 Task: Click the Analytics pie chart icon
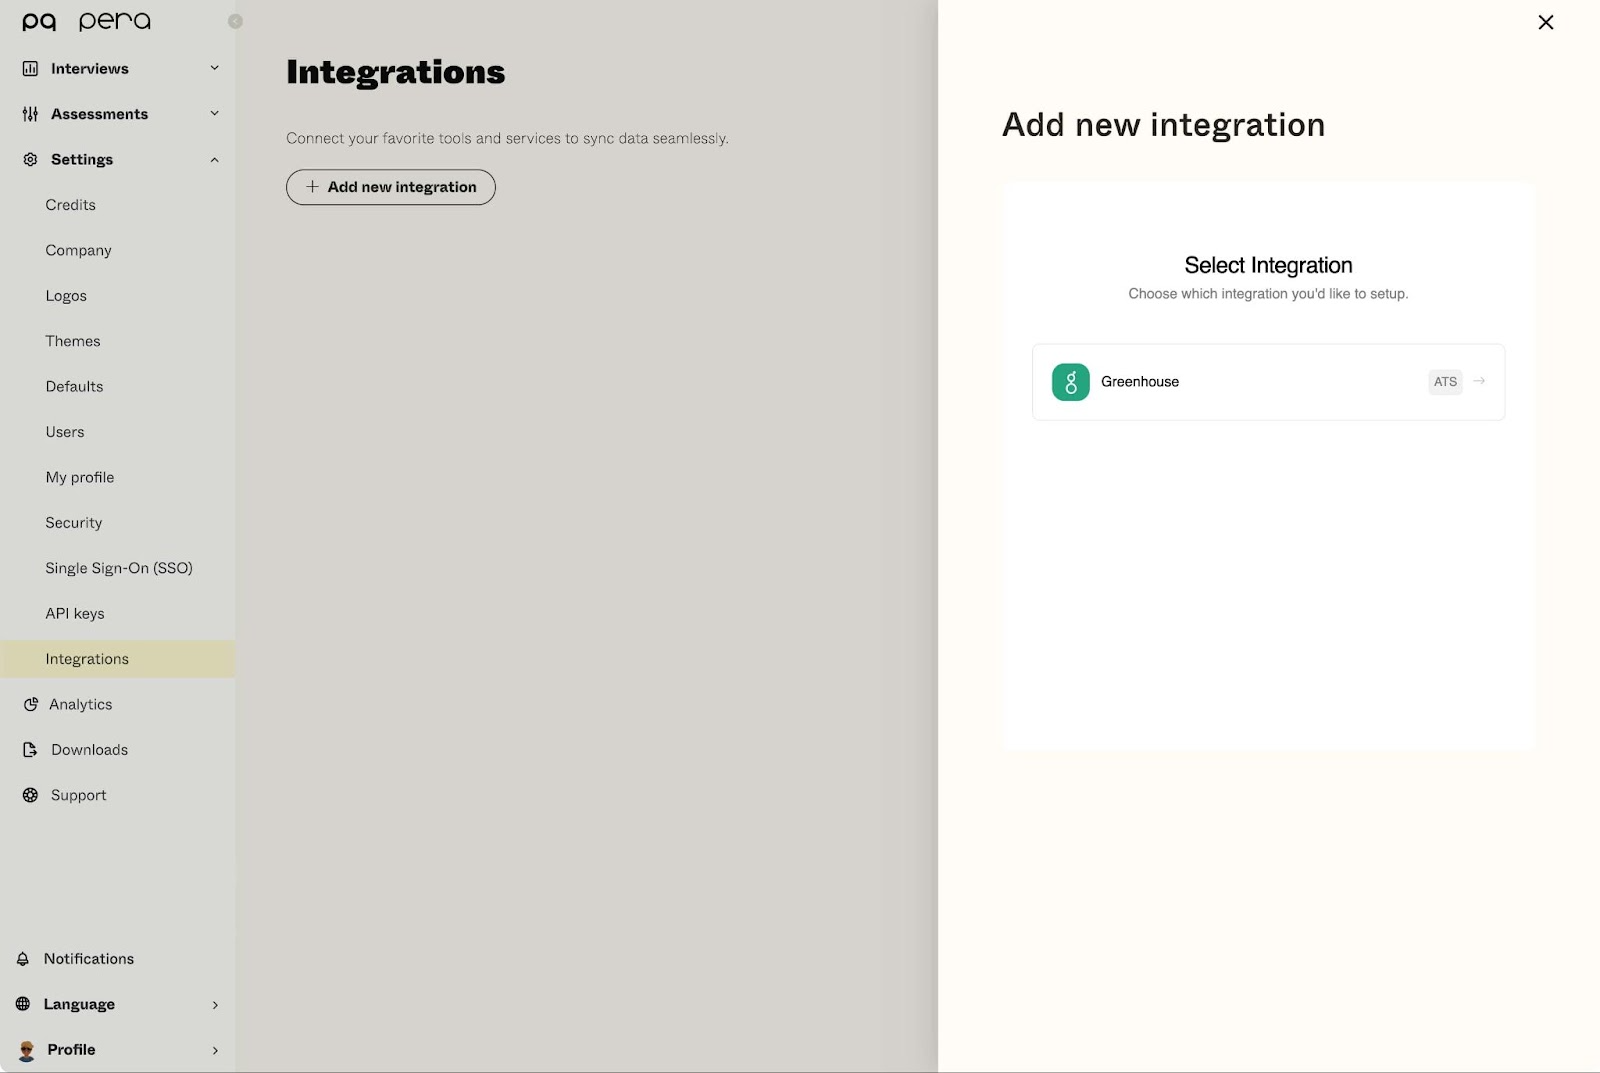click(x=31, y=704)
